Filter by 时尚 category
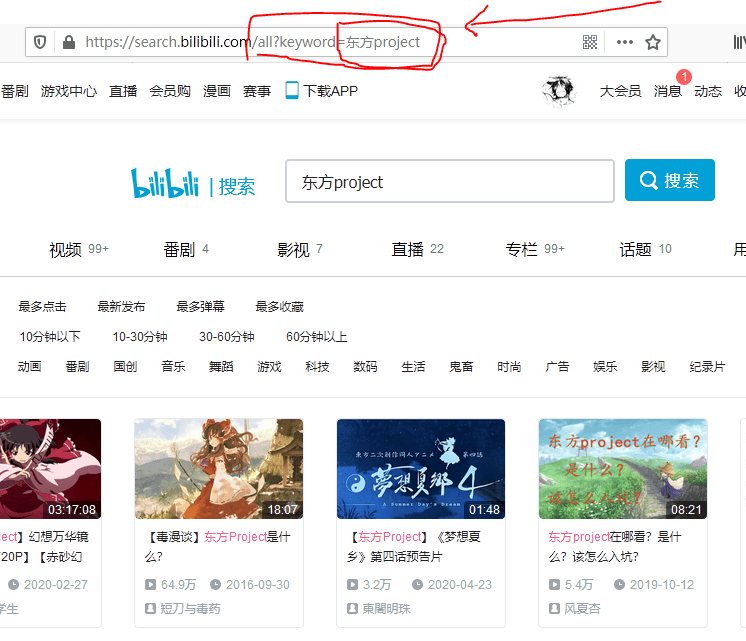Screen dimensions: 746x641 [x=509, y=366]
